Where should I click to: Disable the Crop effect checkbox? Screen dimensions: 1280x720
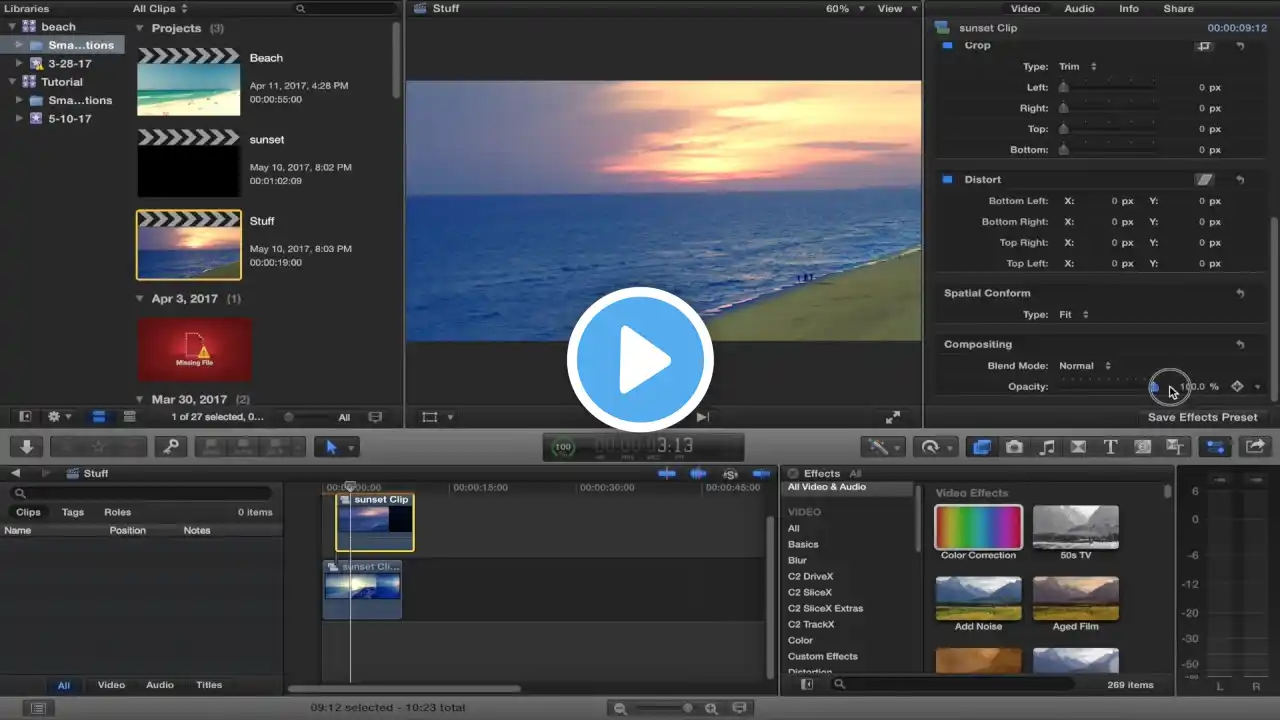pos(948,46)
